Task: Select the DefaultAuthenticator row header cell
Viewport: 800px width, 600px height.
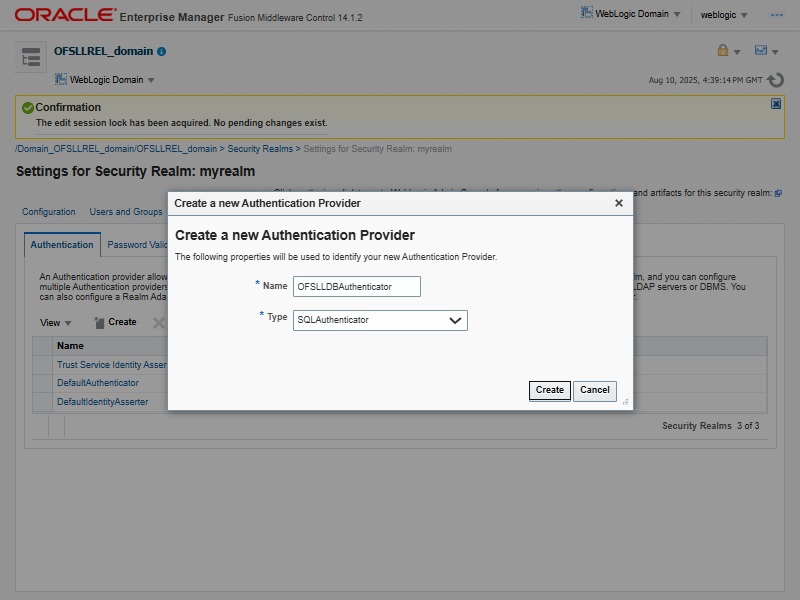Action: pos(42,383)
